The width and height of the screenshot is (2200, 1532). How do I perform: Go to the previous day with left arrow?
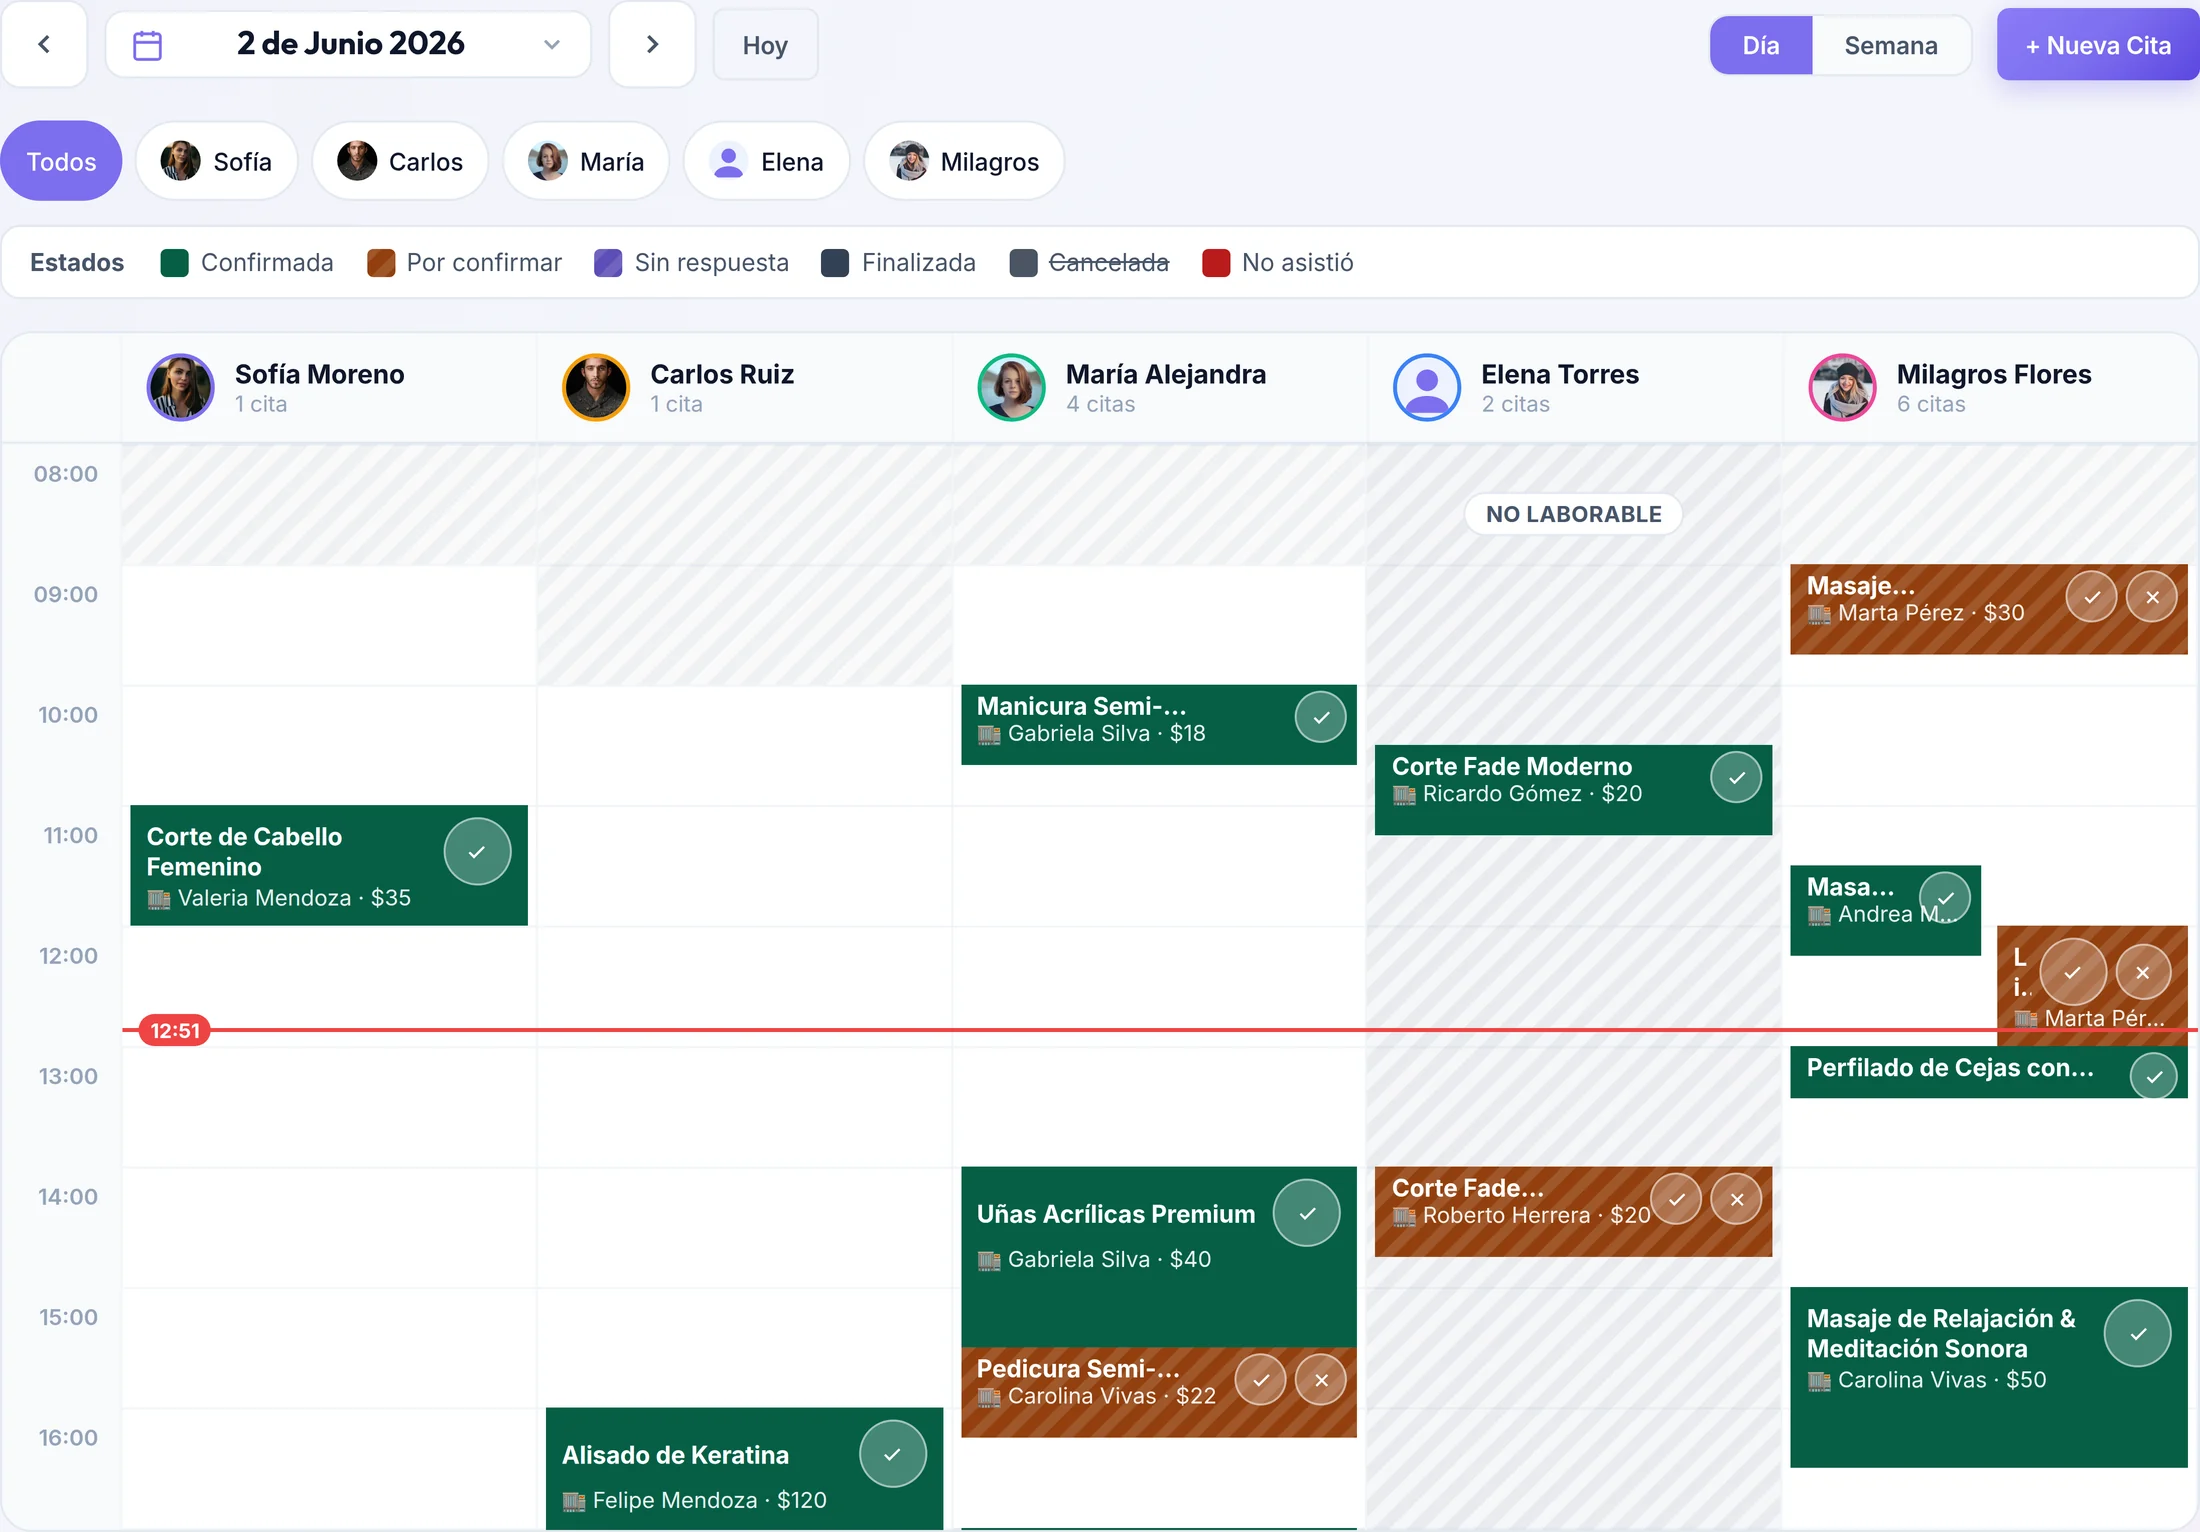44,44
